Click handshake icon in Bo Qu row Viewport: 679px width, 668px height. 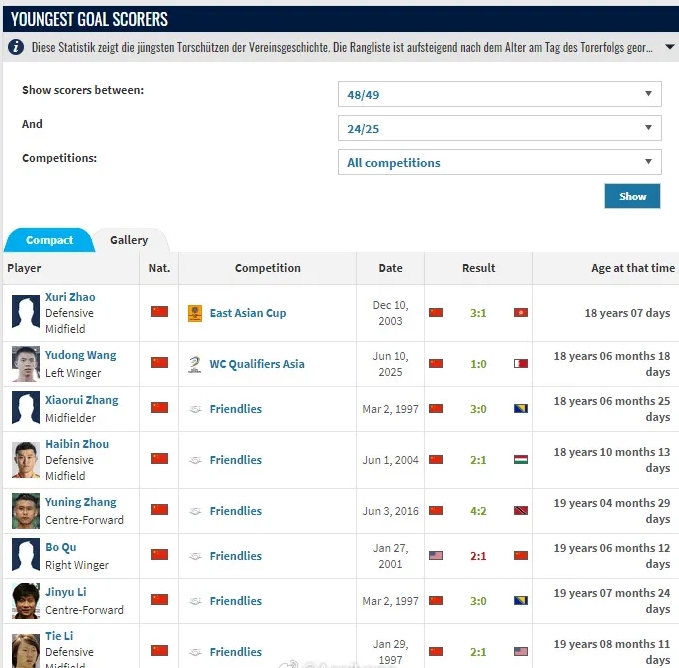point(195,556)
